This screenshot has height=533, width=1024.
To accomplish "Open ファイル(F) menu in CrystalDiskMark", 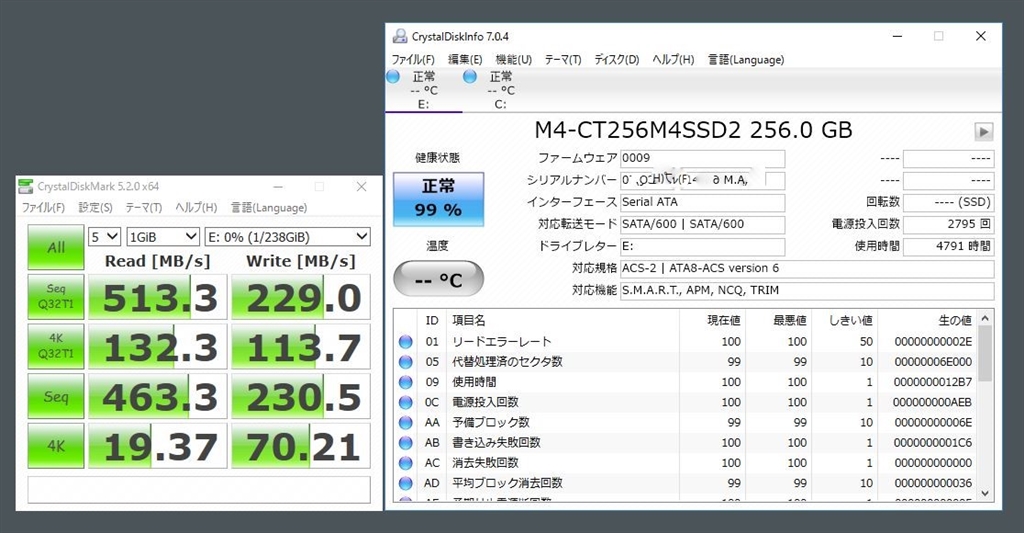I will [43, 208].
